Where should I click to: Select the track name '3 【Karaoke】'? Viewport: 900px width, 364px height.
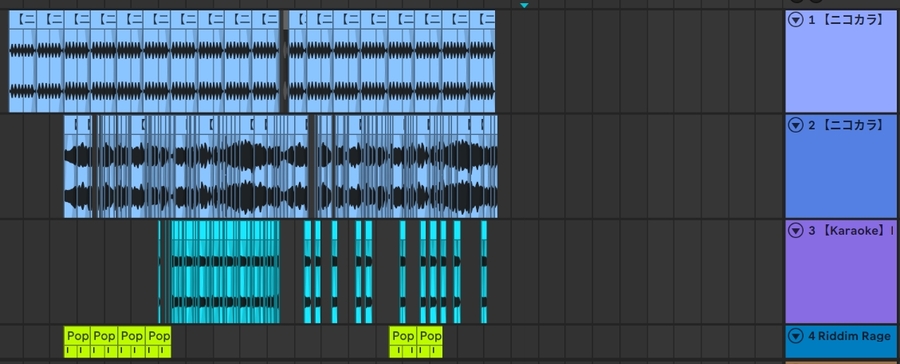pos(847,231)
